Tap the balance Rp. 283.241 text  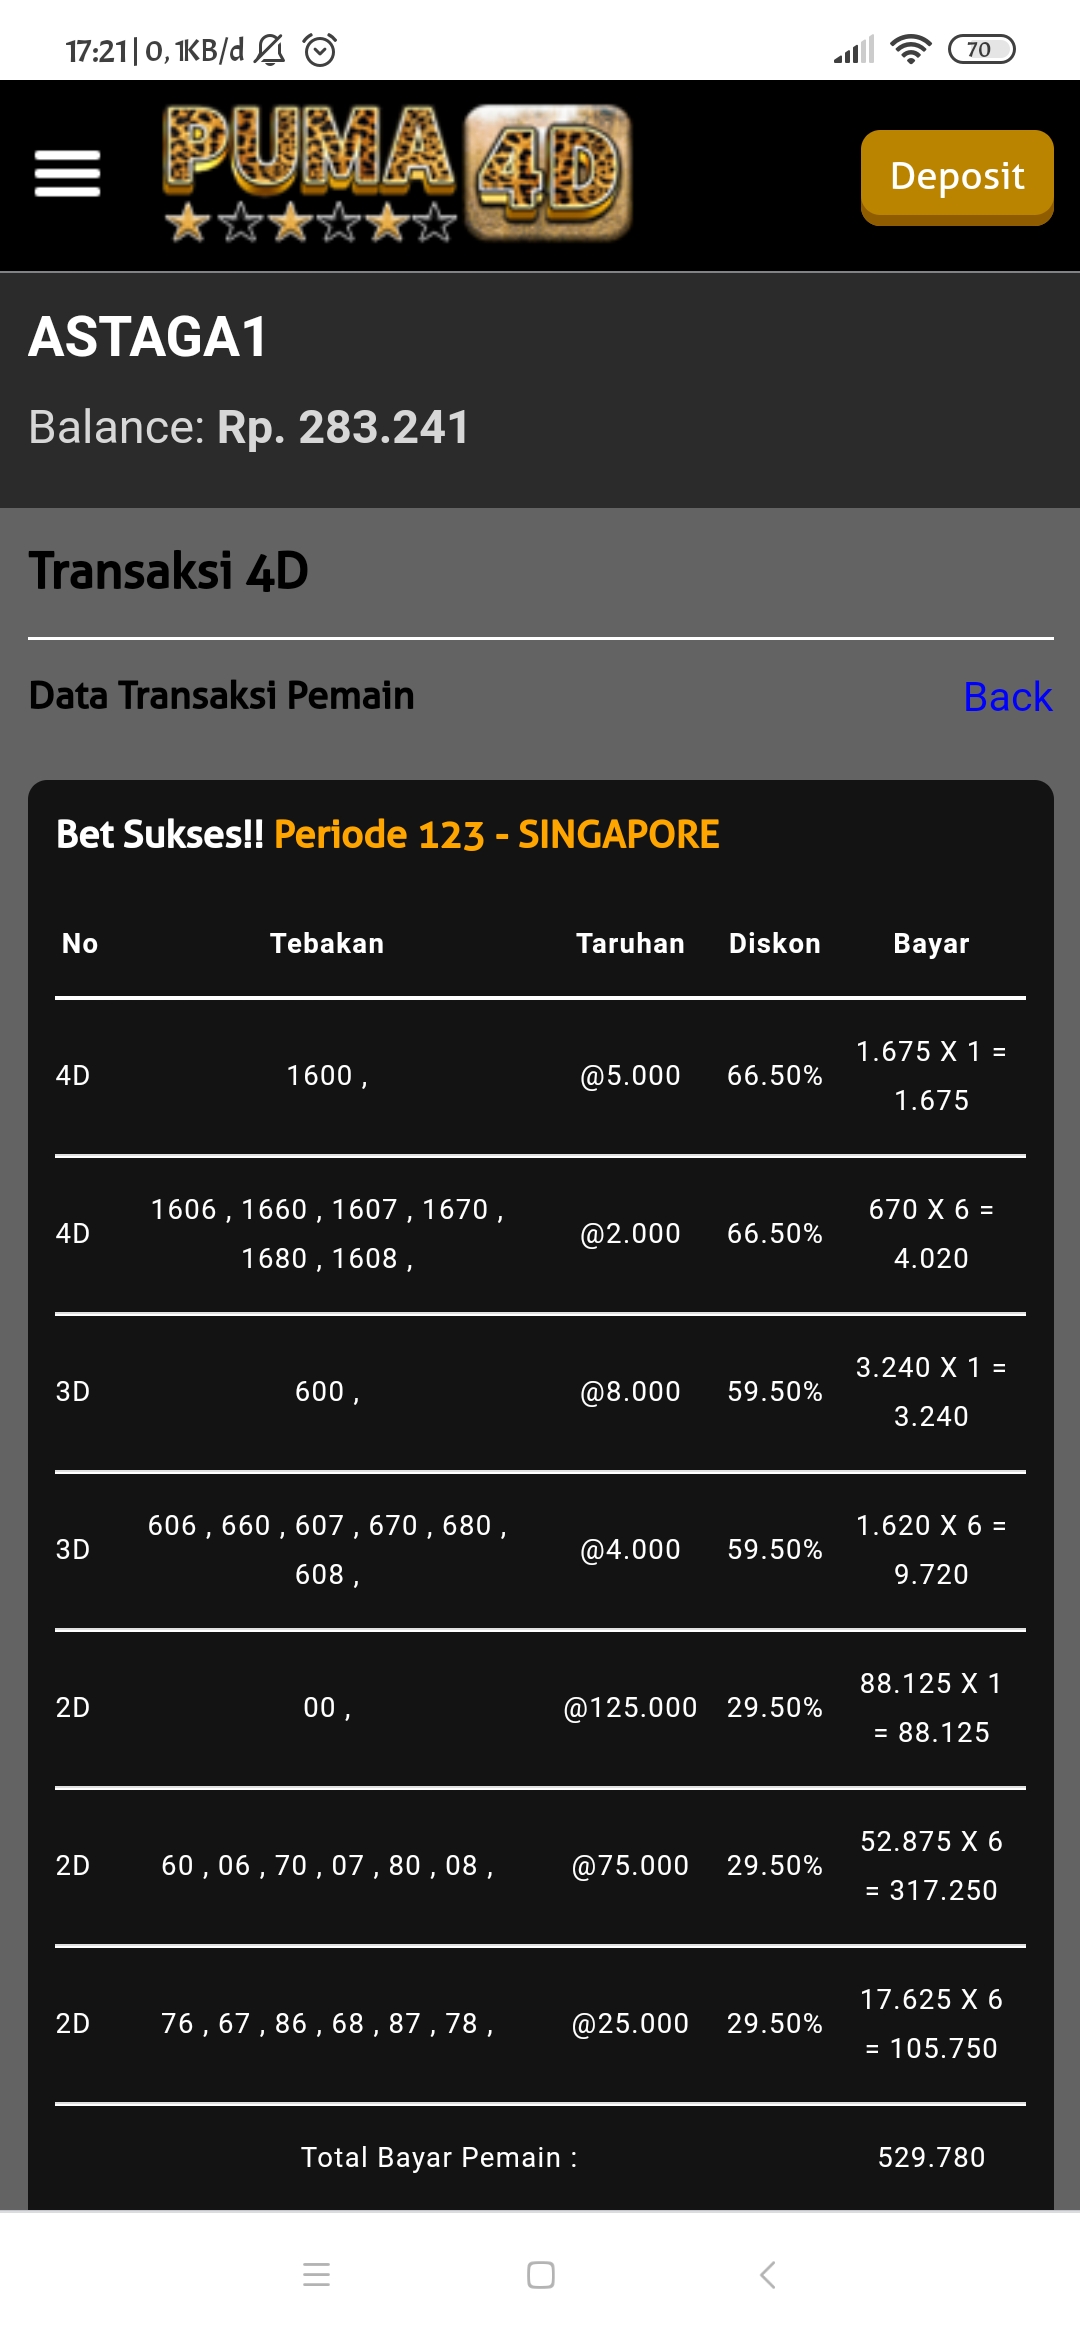click(343, 428)
